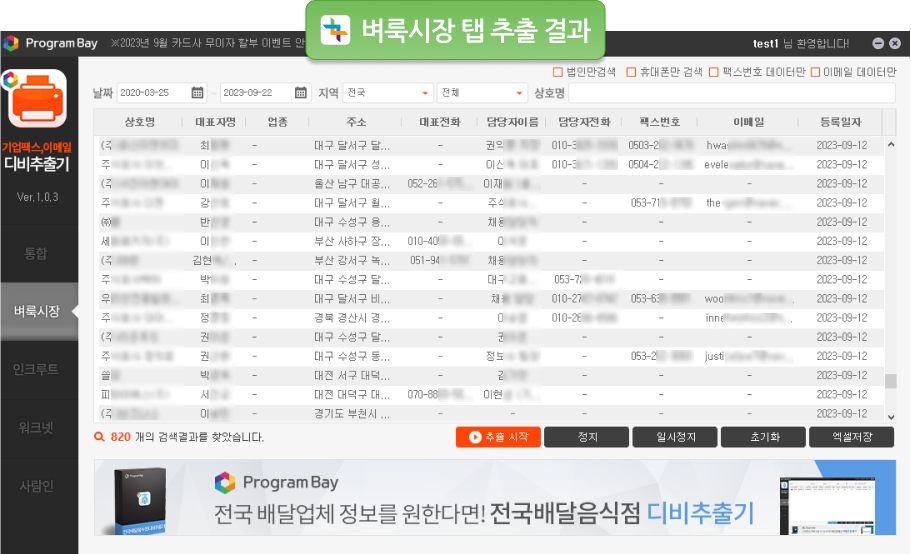The image size is (911, 554).
Task: Sort by the 대표자명 column header
Action: click(215, 122)
